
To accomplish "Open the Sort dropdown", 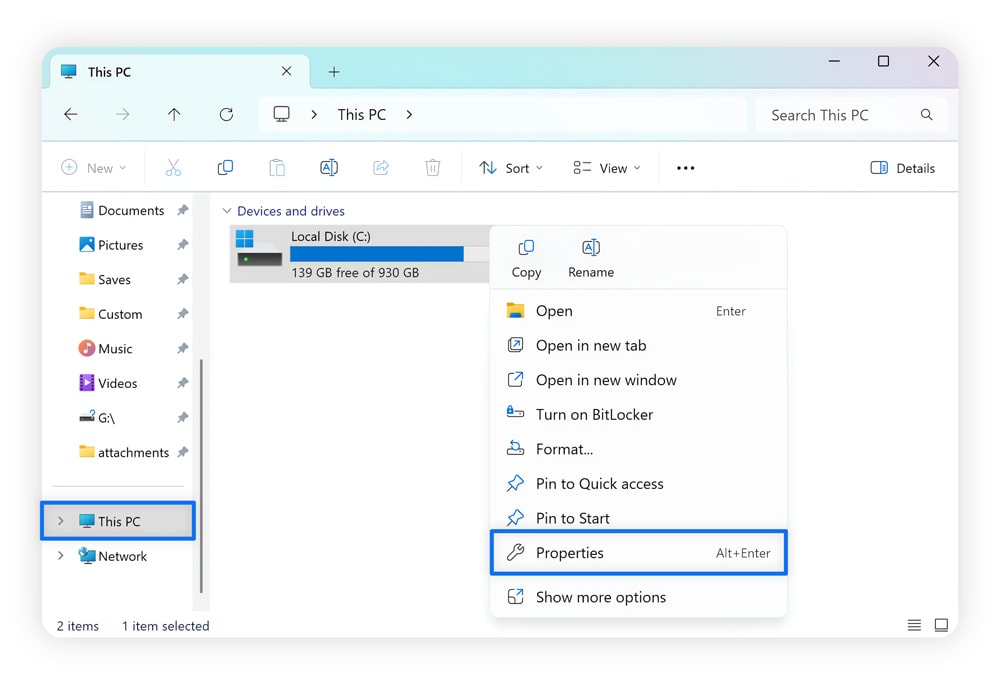I will [x=511, y=168].
